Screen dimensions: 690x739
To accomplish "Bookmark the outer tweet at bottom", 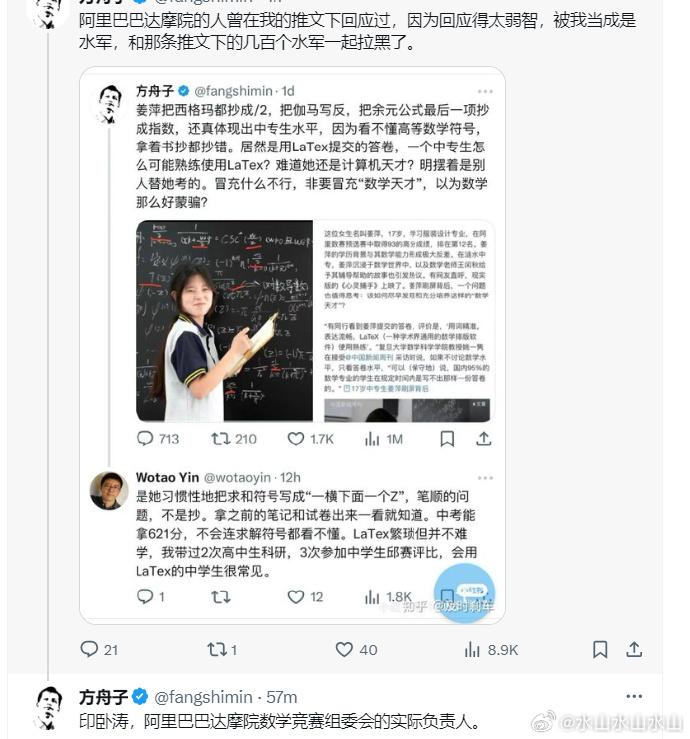I will pyautogui.click(x=600, y=649).
